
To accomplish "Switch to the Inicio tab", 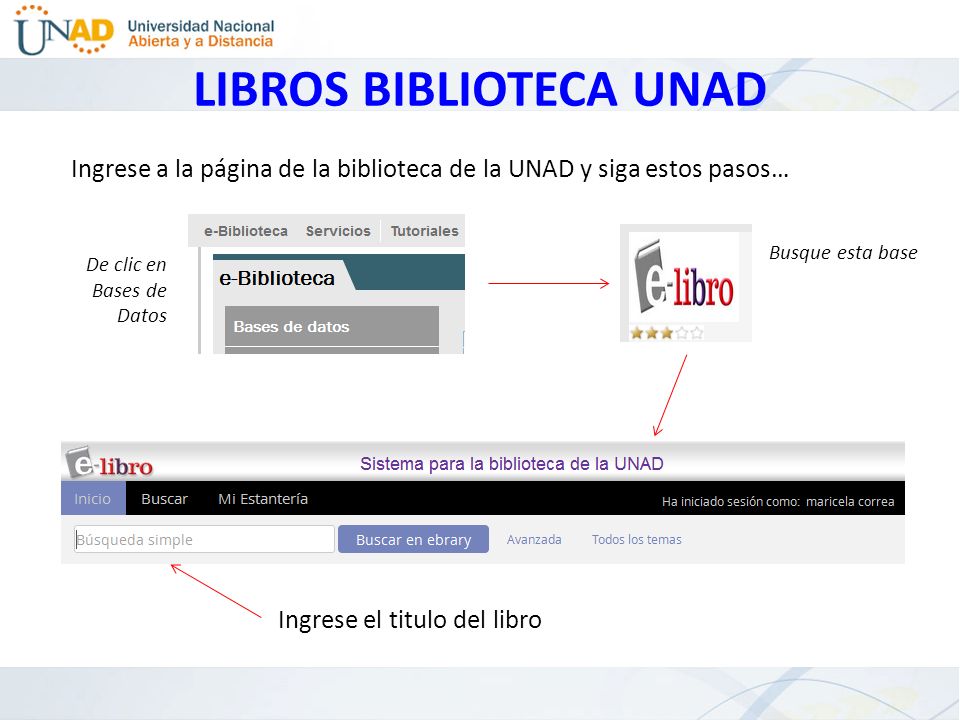I will coord(93,498).
